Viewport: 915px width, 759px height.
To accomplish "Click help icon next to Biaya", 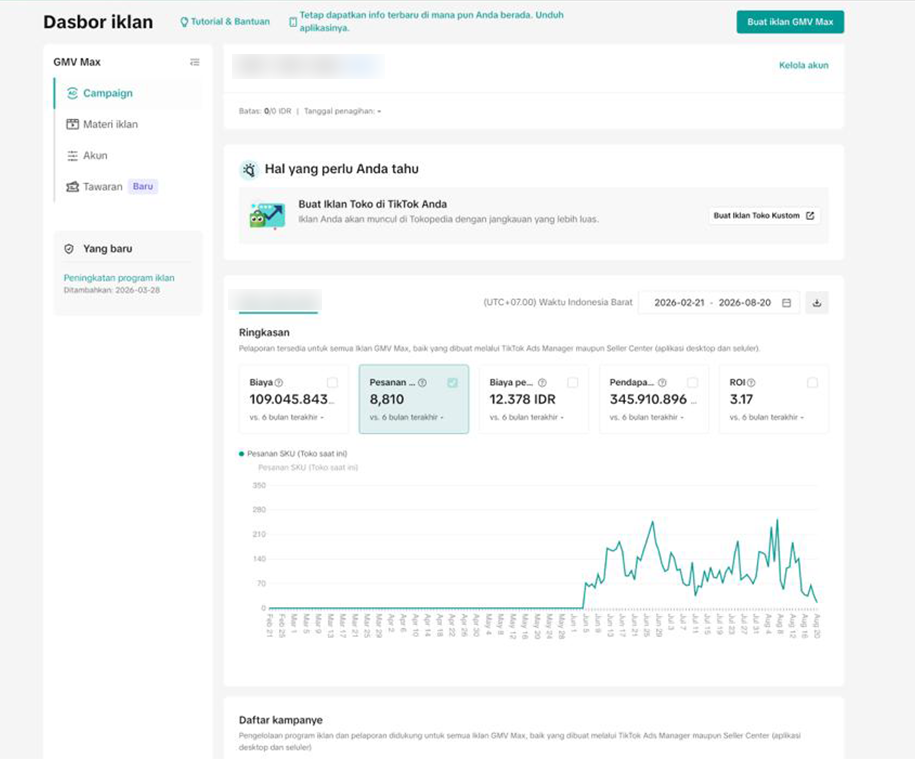I will [279, 383].
